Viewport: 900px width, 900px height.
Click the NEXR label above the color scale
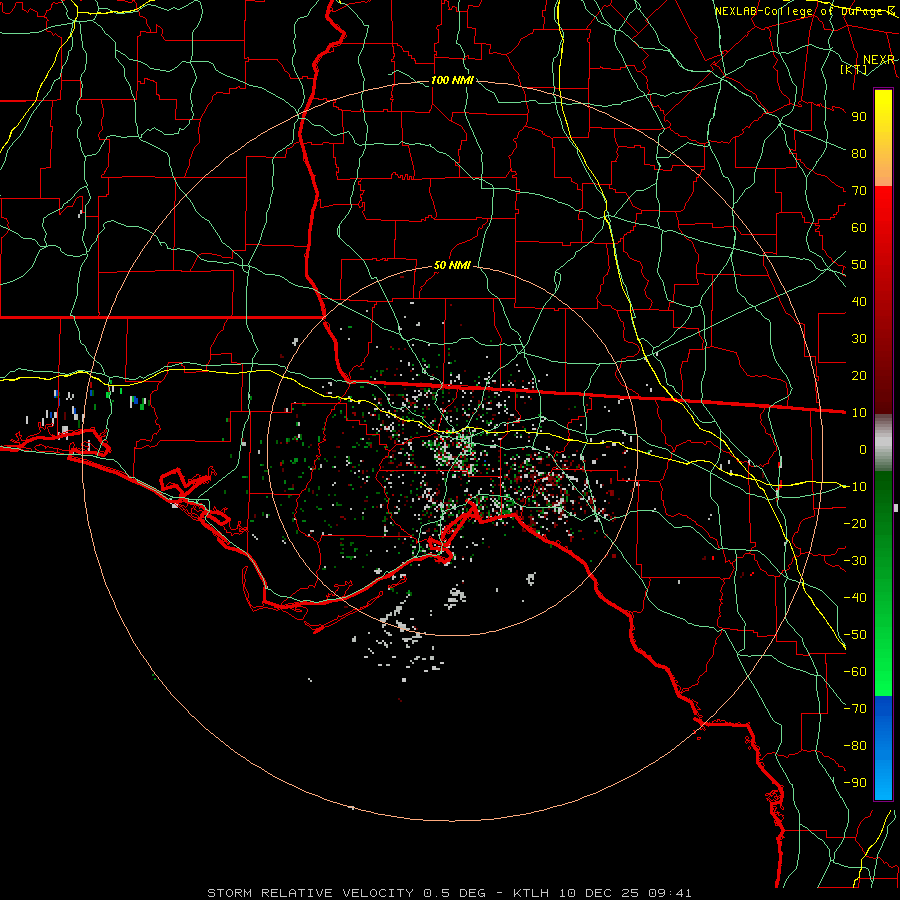(879, 60)
